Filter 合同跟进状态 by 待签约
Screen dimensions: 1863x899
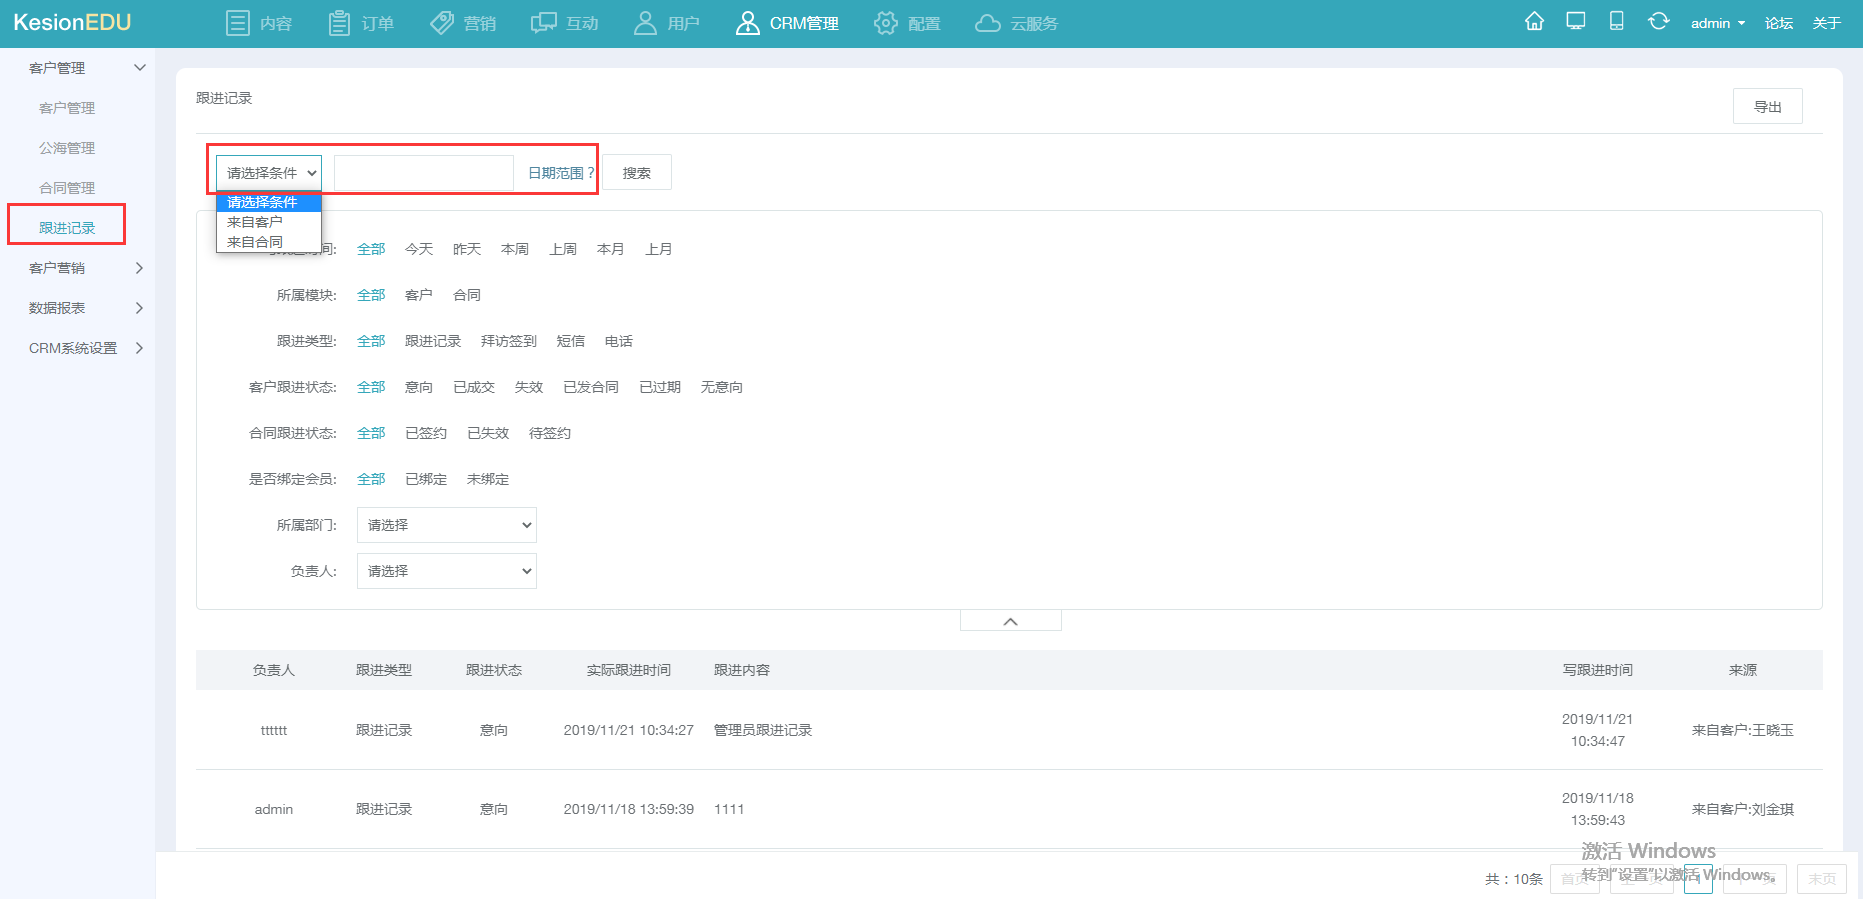pos(550,433)
